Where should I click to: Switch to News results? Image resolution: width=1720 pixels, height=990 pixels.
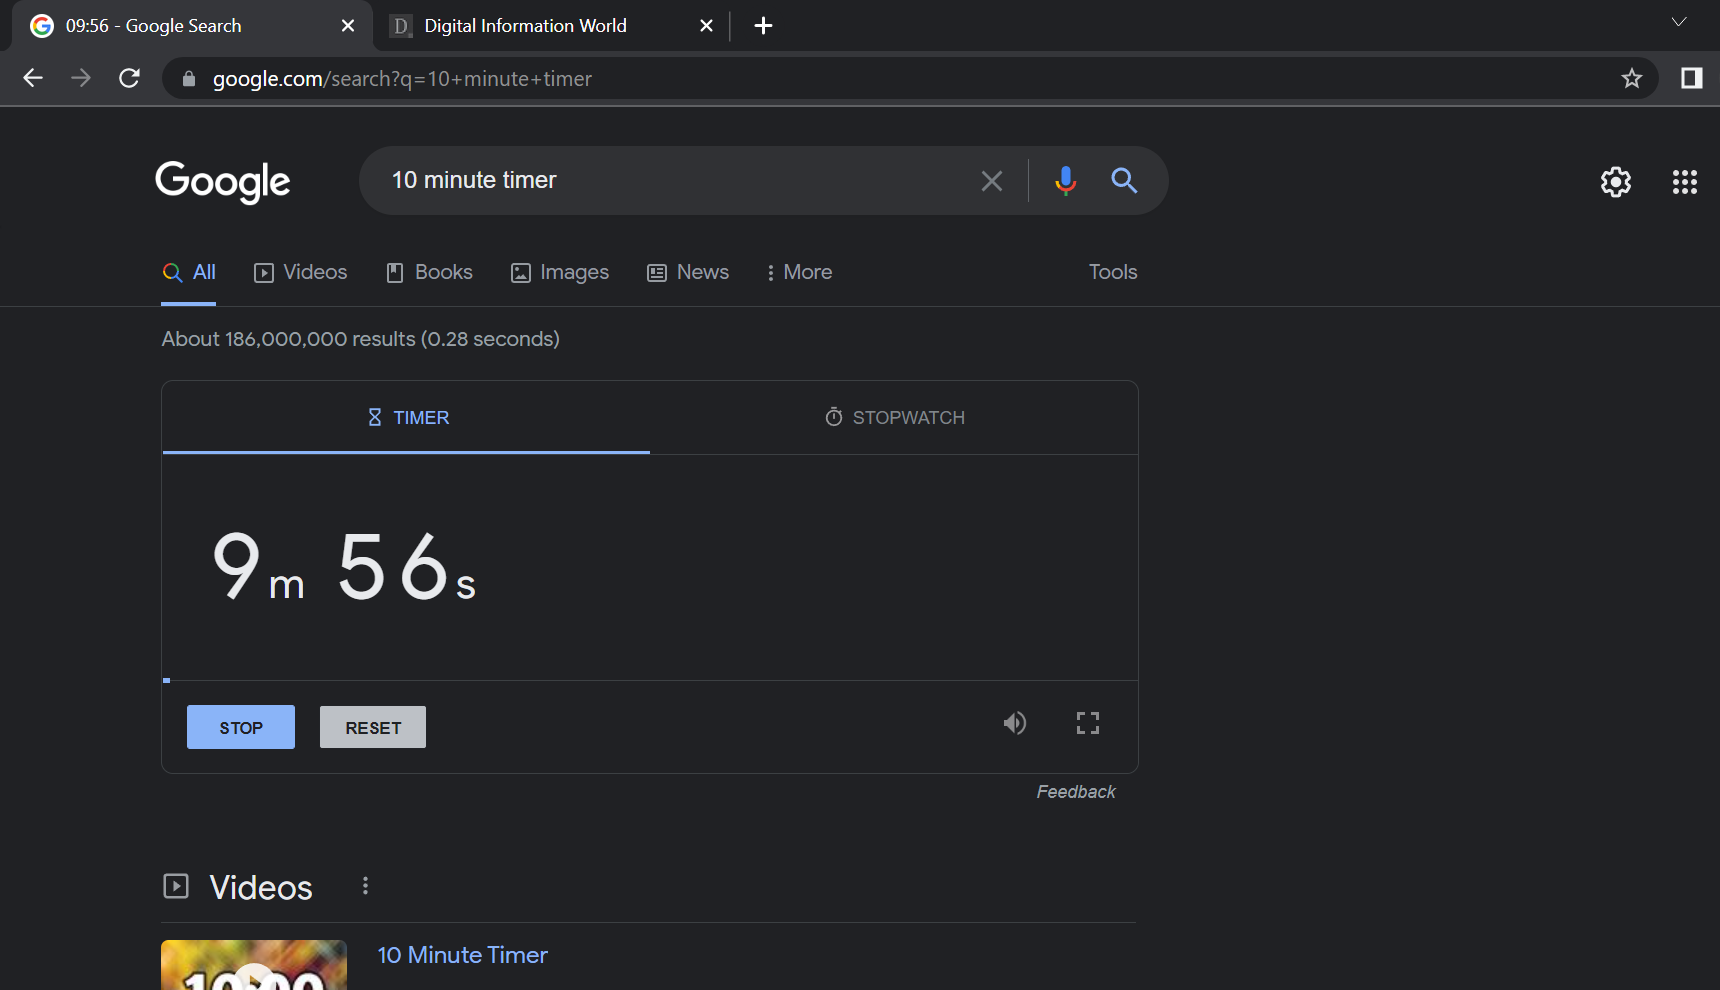click(689, 272)
